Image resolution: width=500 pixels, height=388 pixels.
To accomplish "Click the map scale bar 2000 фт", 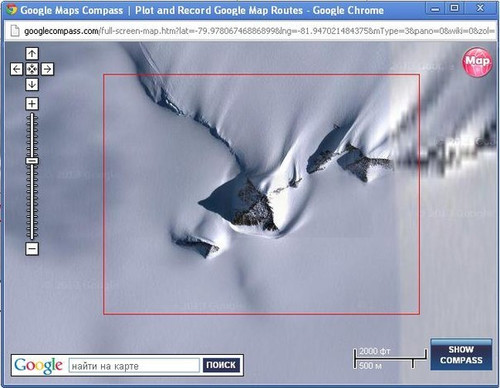I will point(390,358).
